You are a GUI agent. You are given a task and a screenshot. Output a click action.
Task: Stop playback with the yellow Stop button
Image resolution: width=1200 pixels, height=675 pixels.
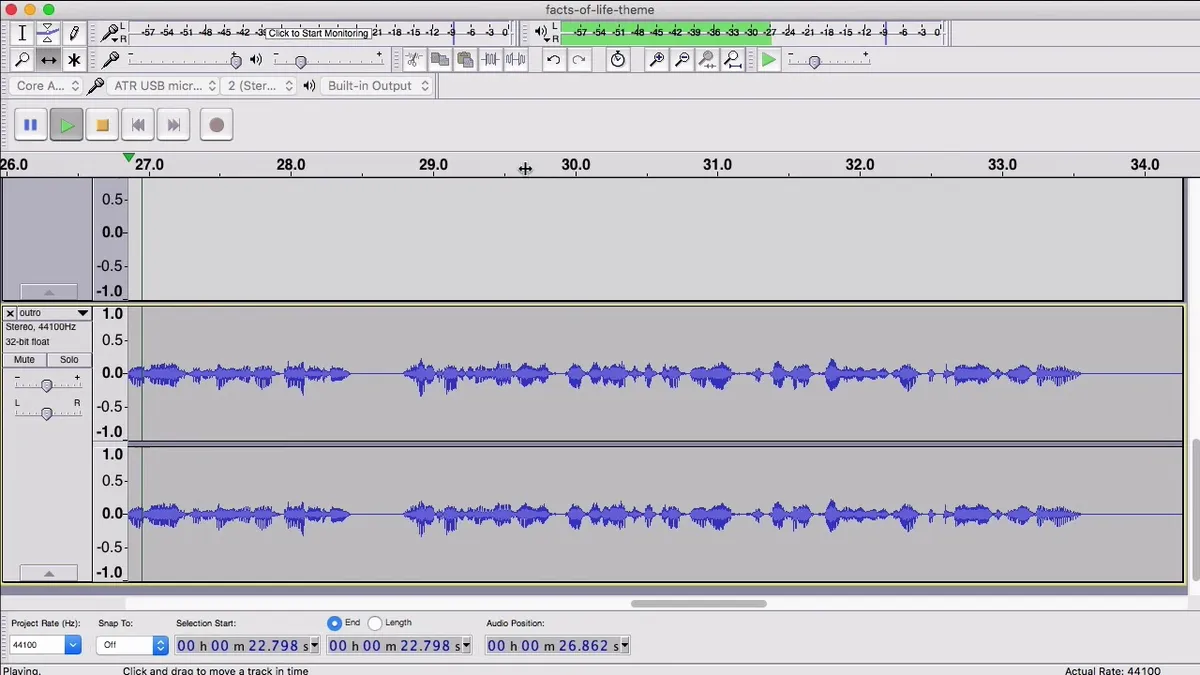pos(102,125)
